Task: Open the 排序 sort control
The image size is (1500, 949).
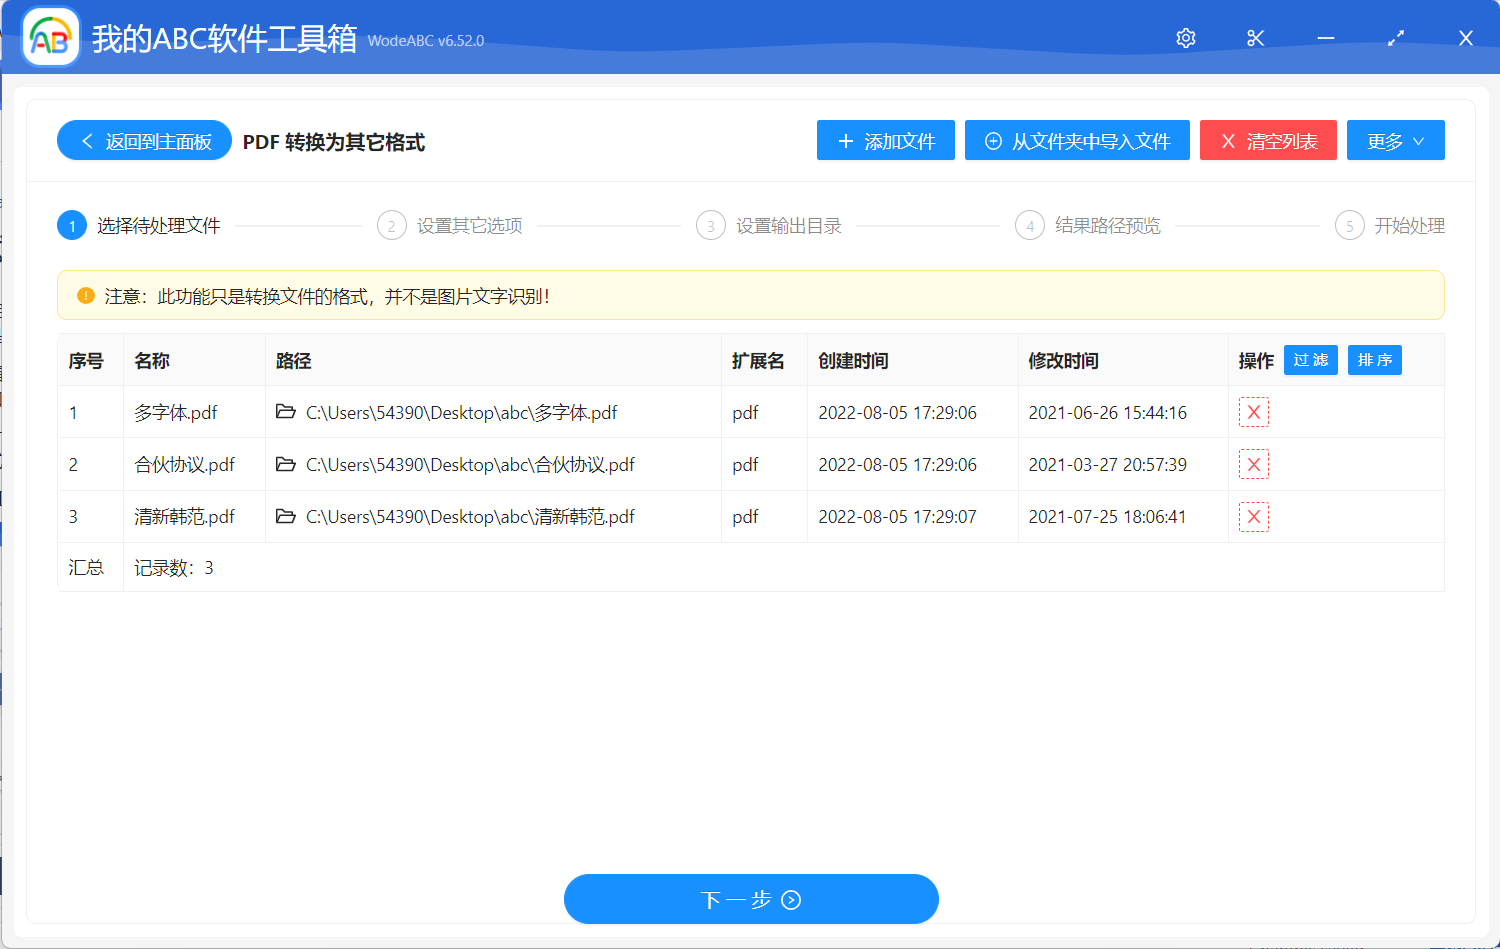Action: (1374, 360)
